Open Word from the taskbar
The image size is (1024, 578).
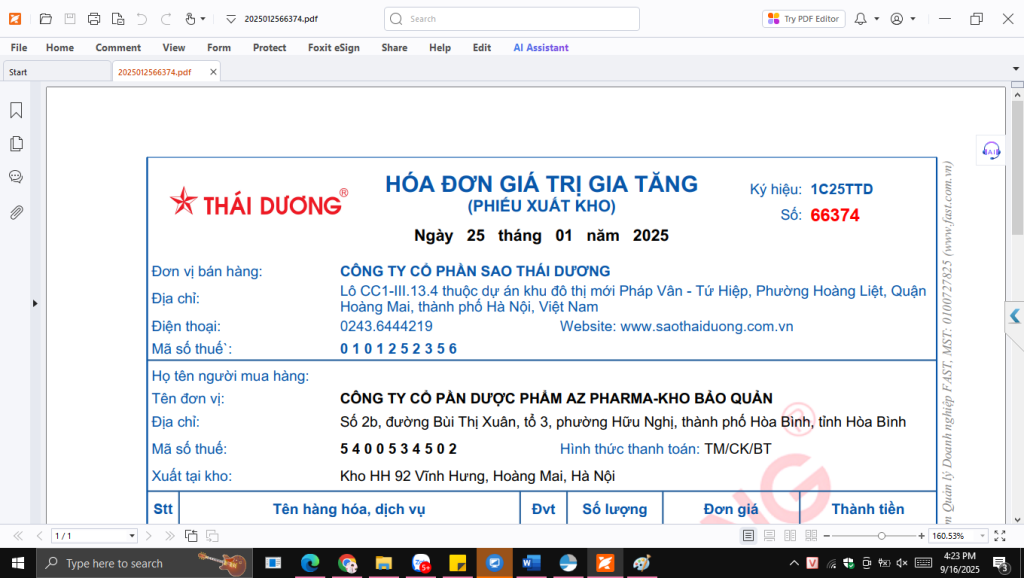pyautogui.click(x=531, y=563)
